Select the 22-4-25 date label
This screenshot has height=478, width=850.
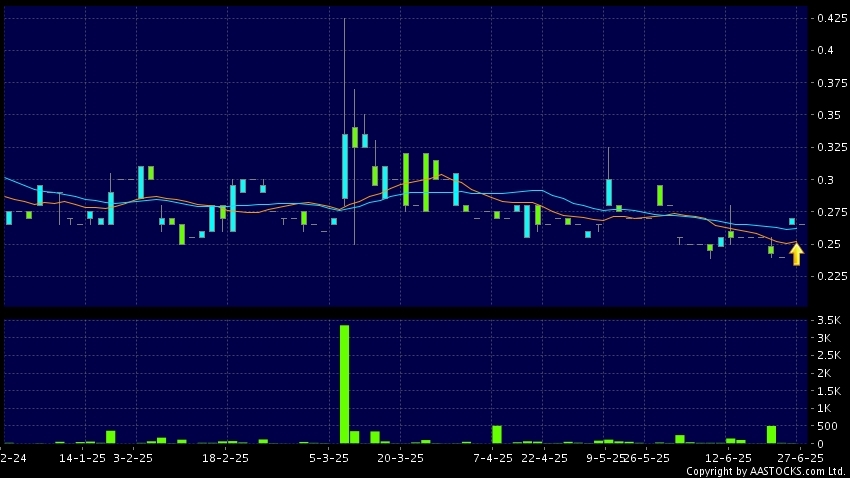(544, 458)
